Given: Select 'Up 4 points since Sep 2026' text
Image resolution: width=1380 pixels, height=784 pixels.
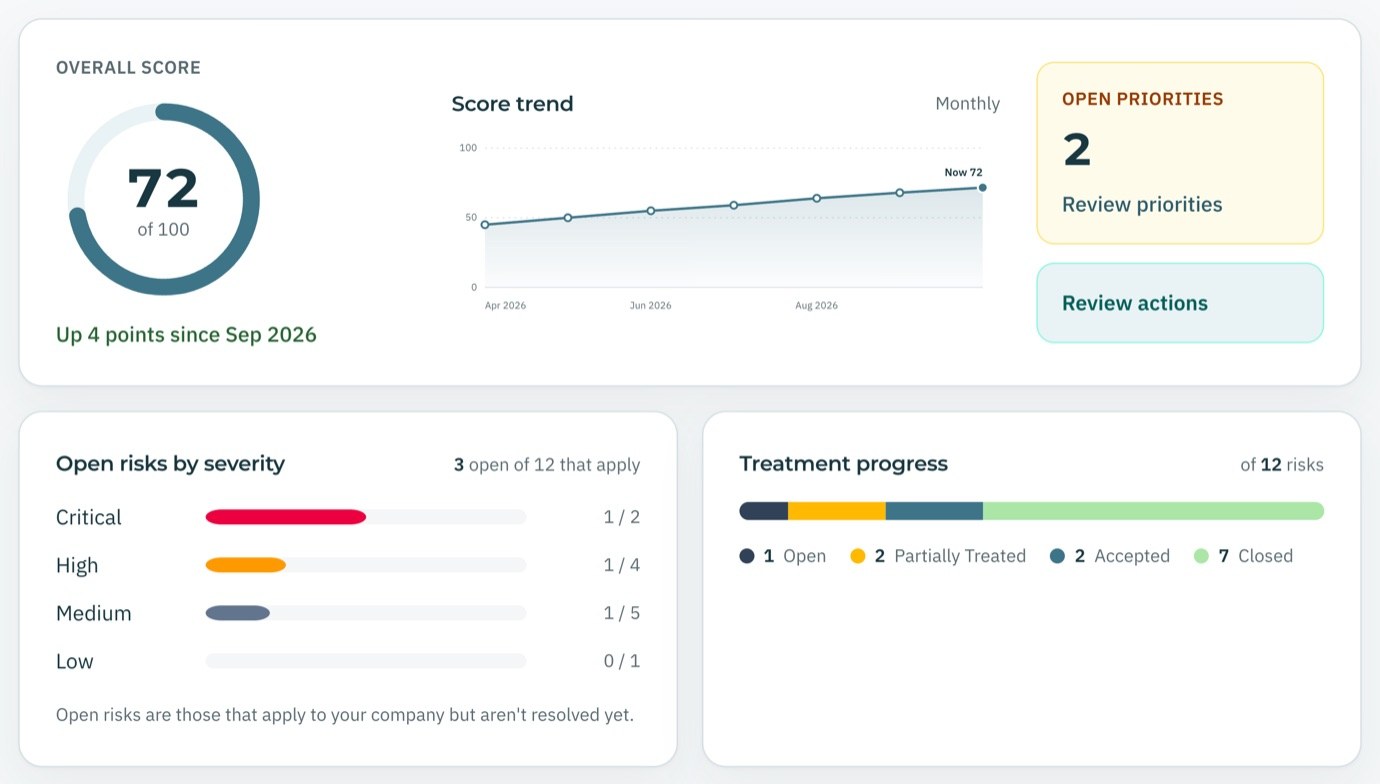Looking at the screenshot, I should [186, 334].
